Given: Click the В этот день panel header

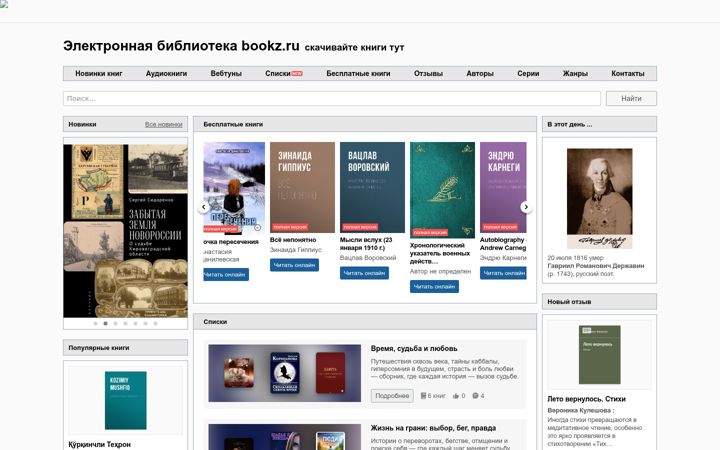Looking at the screenshot, I should click(599, 124).
